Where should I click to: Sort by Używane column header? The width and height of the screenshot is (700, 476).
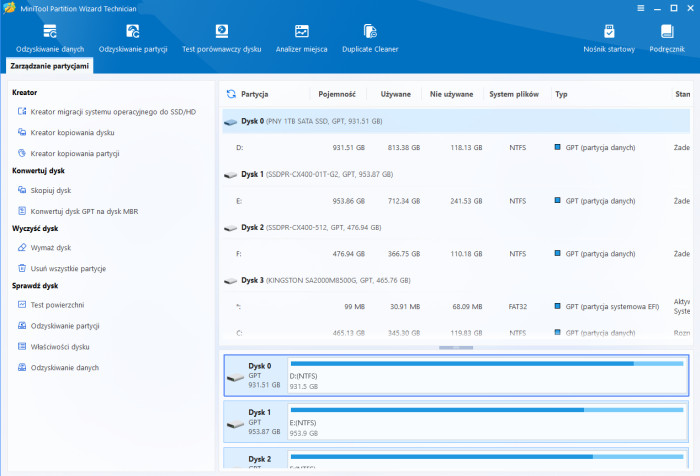point(396,94)
